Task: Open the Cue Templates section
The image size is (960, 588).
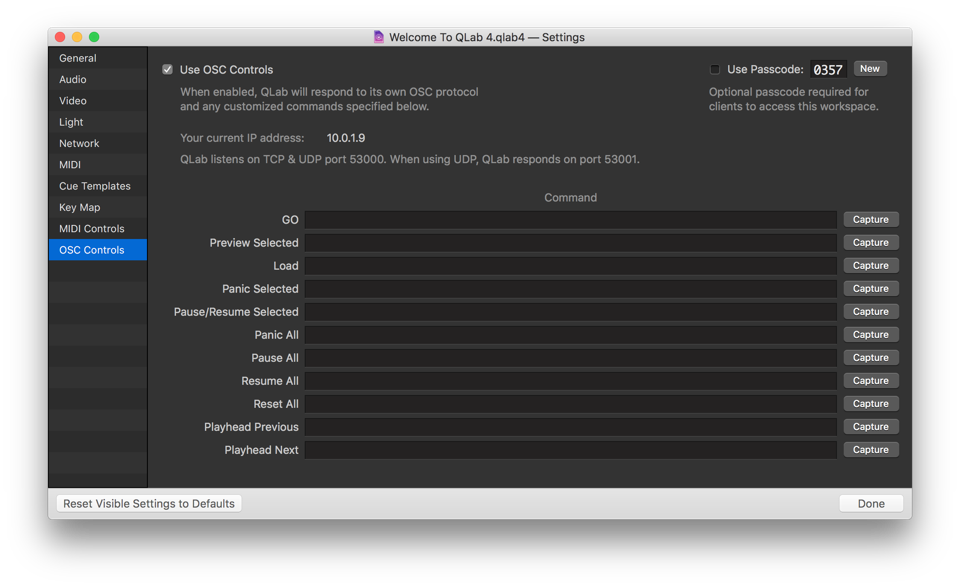Action: click(x=95, y=186)
